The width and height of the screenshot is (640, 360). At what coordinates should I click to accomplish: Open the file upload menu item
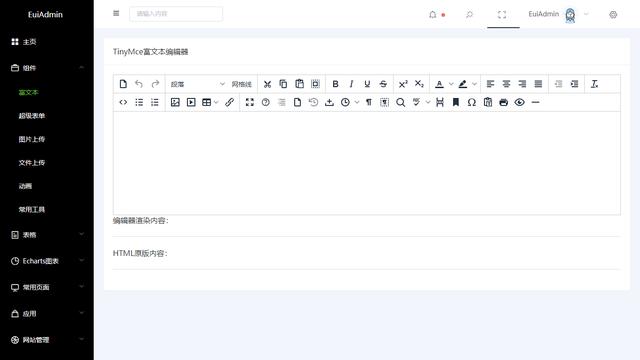(x=47, y=163)
